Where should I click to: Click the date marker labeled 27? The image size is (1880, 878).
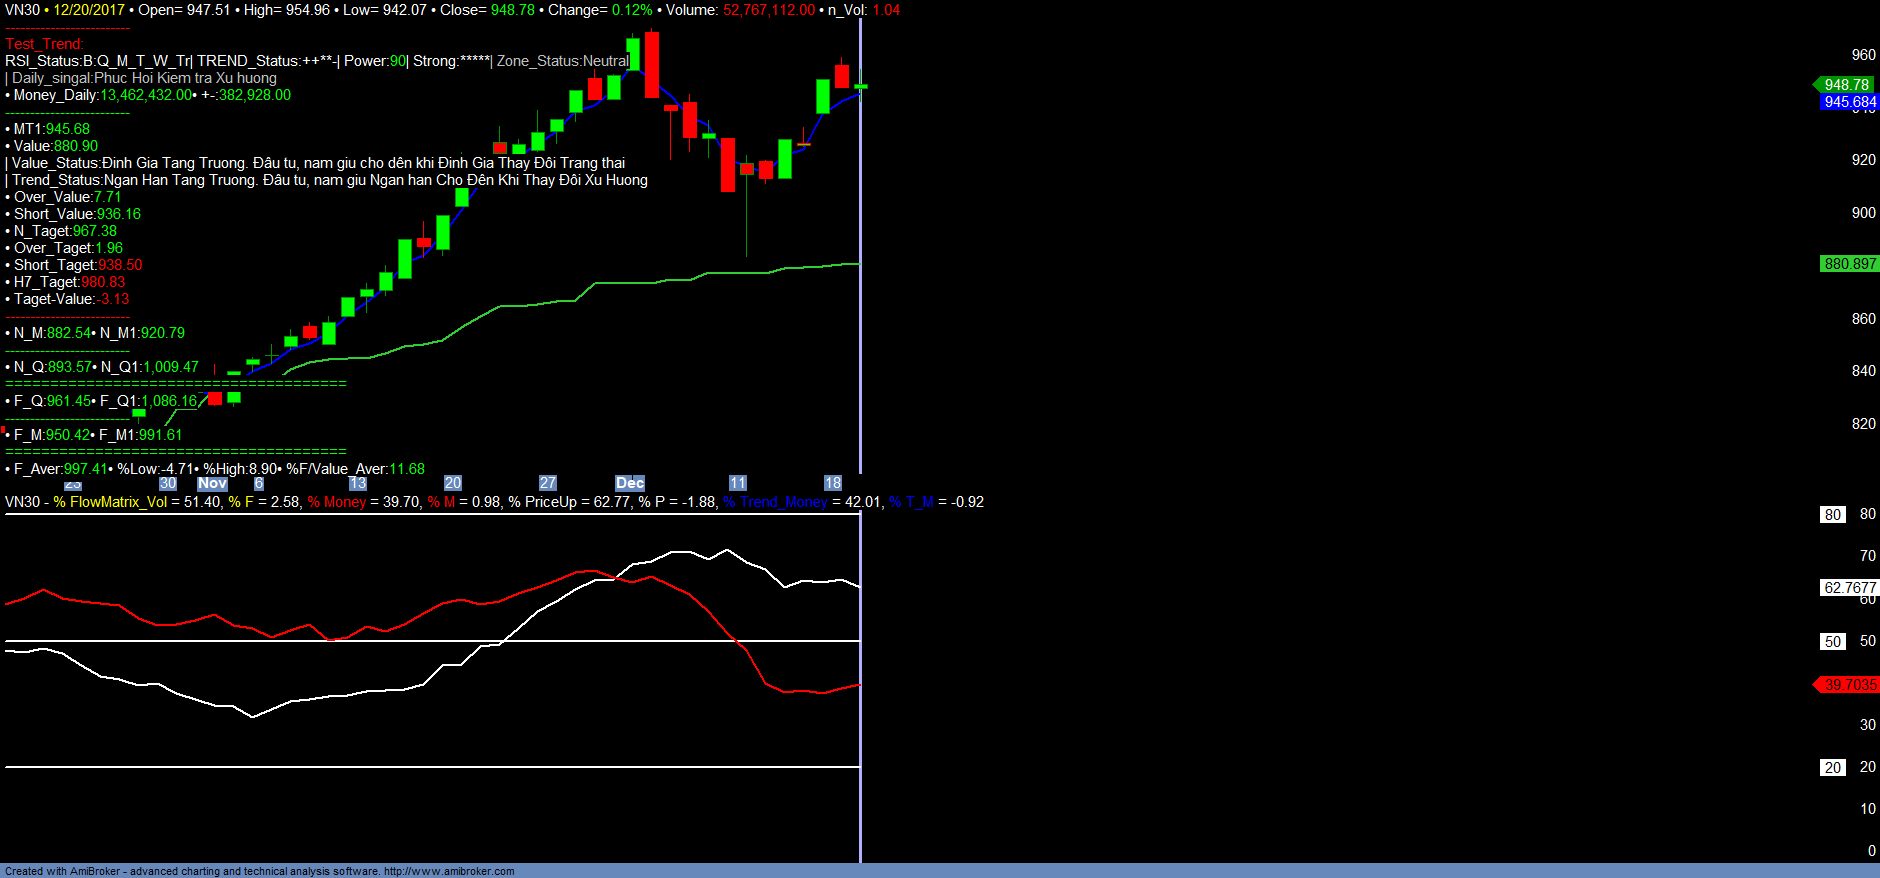(x=547, y=483)
